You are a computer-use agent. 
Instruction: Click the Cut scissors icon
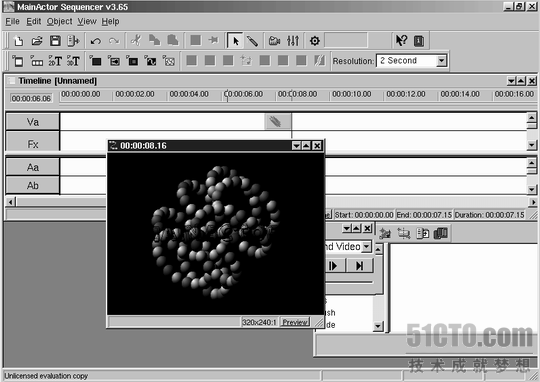(x=136, y=41)
